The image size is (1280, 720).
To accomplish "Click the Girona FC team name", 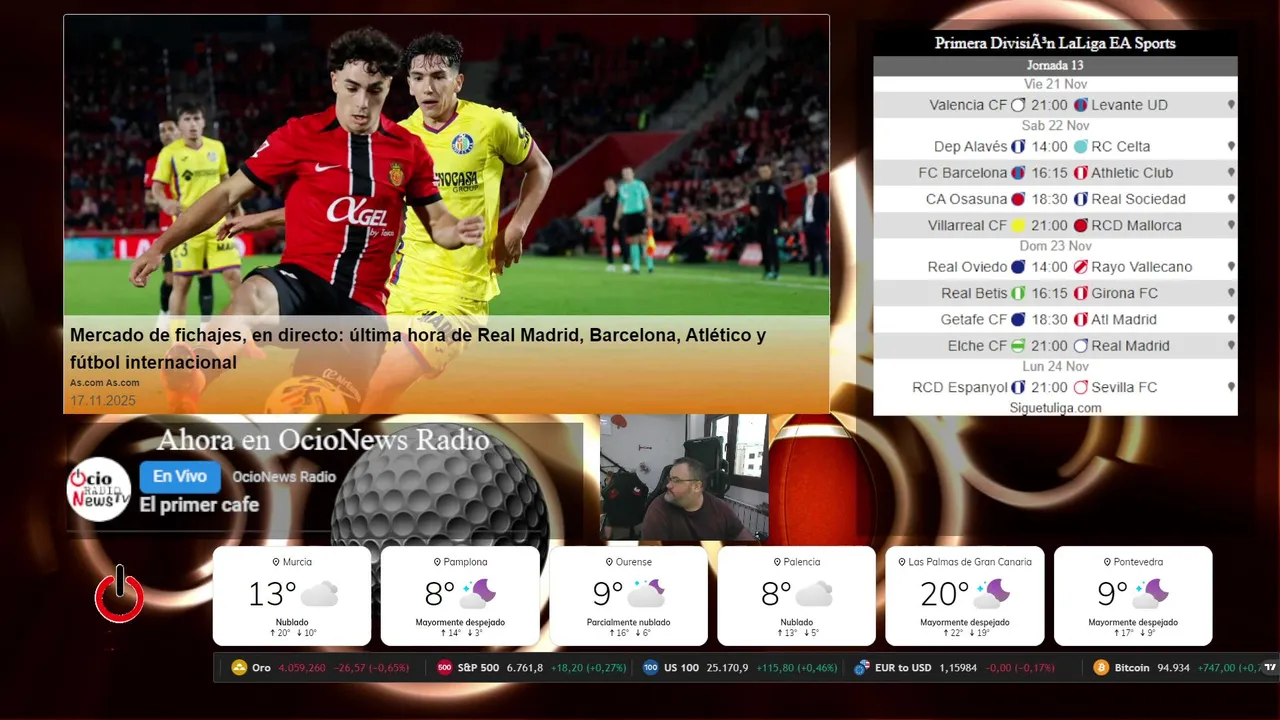I will [1124, 294].
